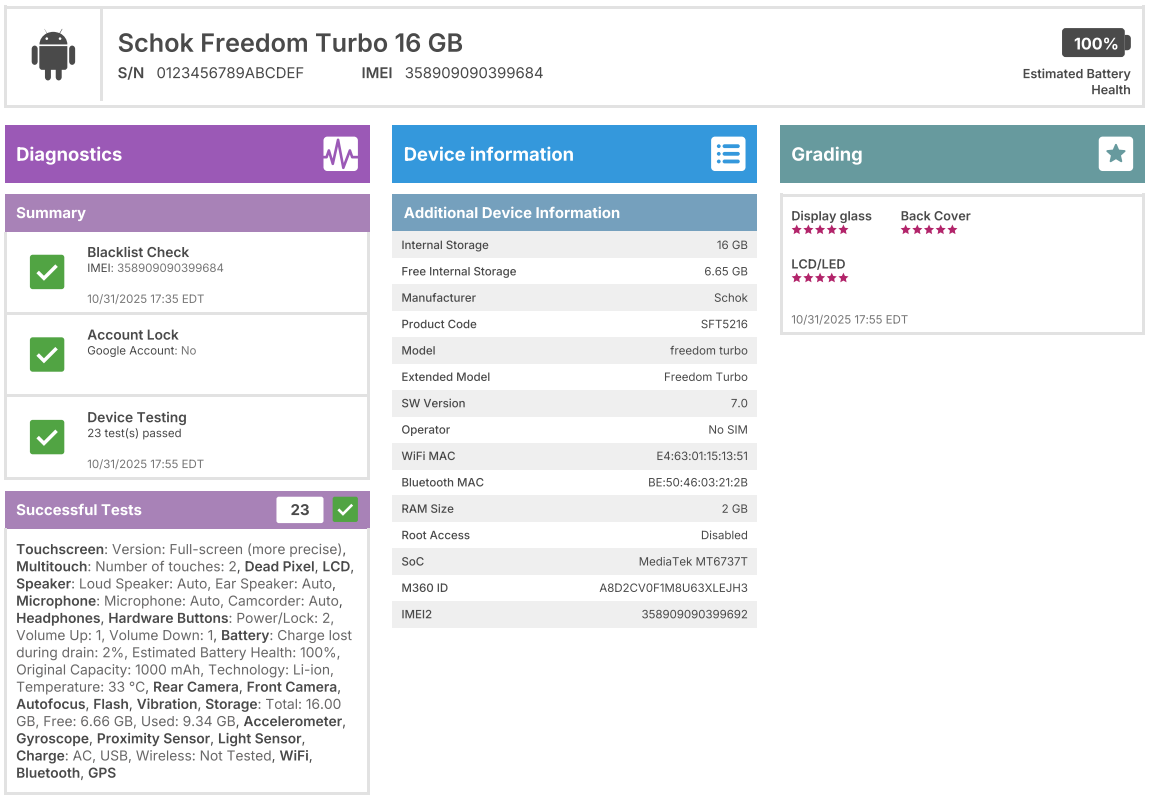The width and height of the screenshot is (1155, 808).
Task: Click the 100% battery health badge
Action: tap(1096, 43)
